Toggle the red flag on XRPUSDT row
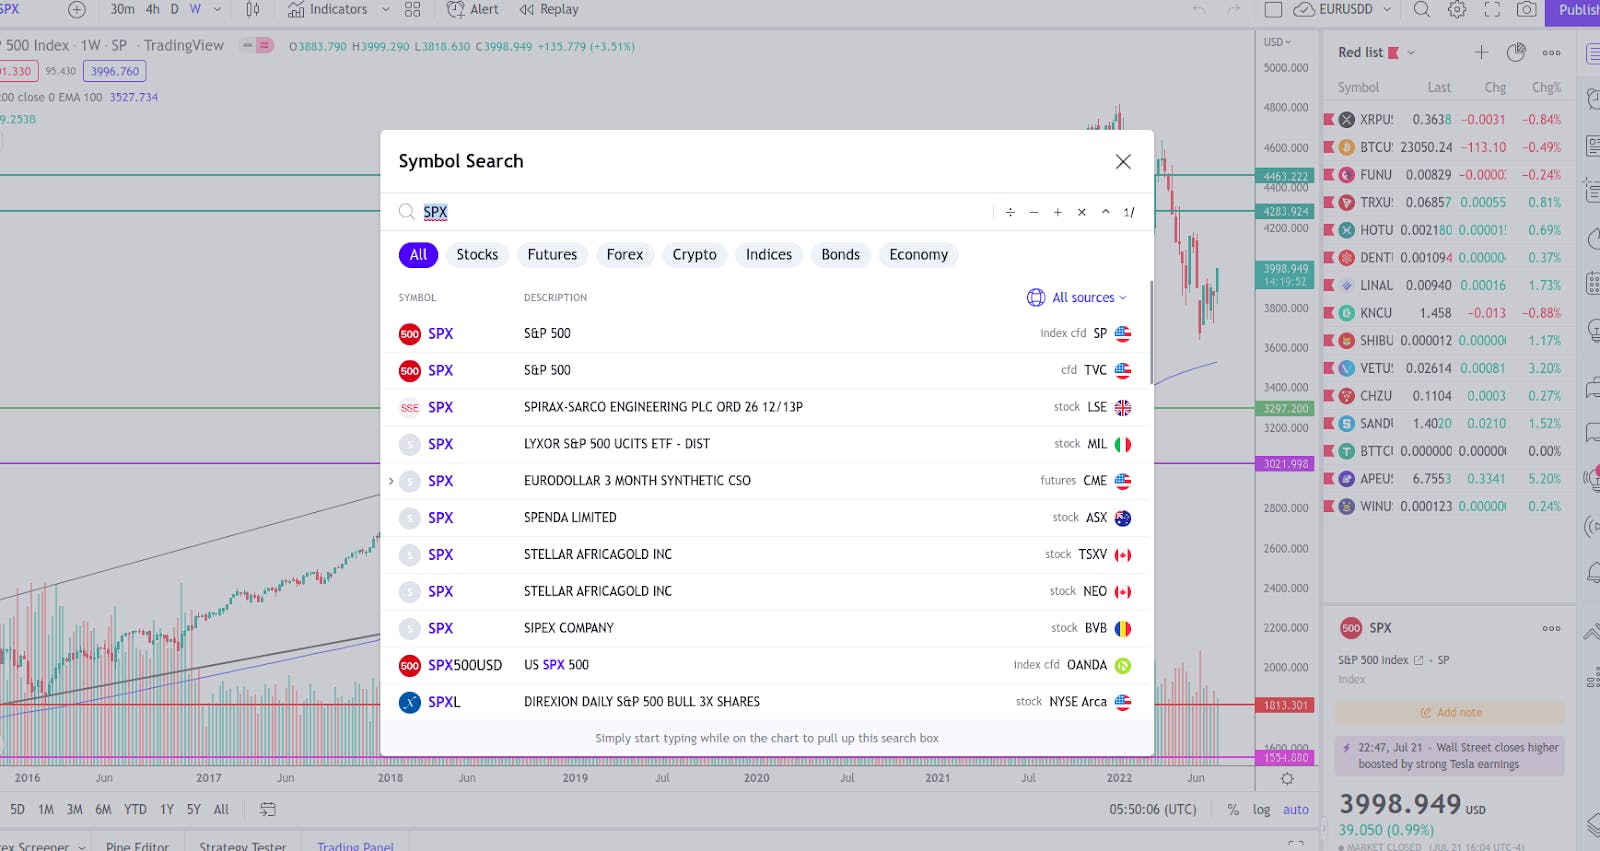The height and width of the screenshot is (851, 1600). click(x=1329, y=119)
